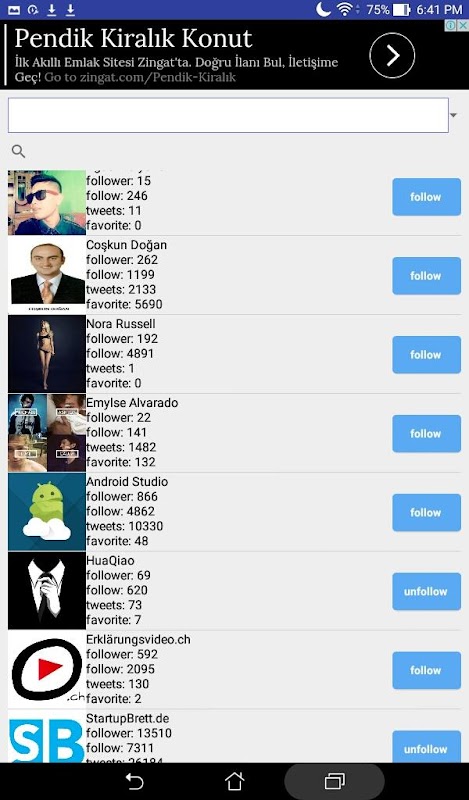
Task: Open the recent apps navigation icon
Action: coord(334,782)
